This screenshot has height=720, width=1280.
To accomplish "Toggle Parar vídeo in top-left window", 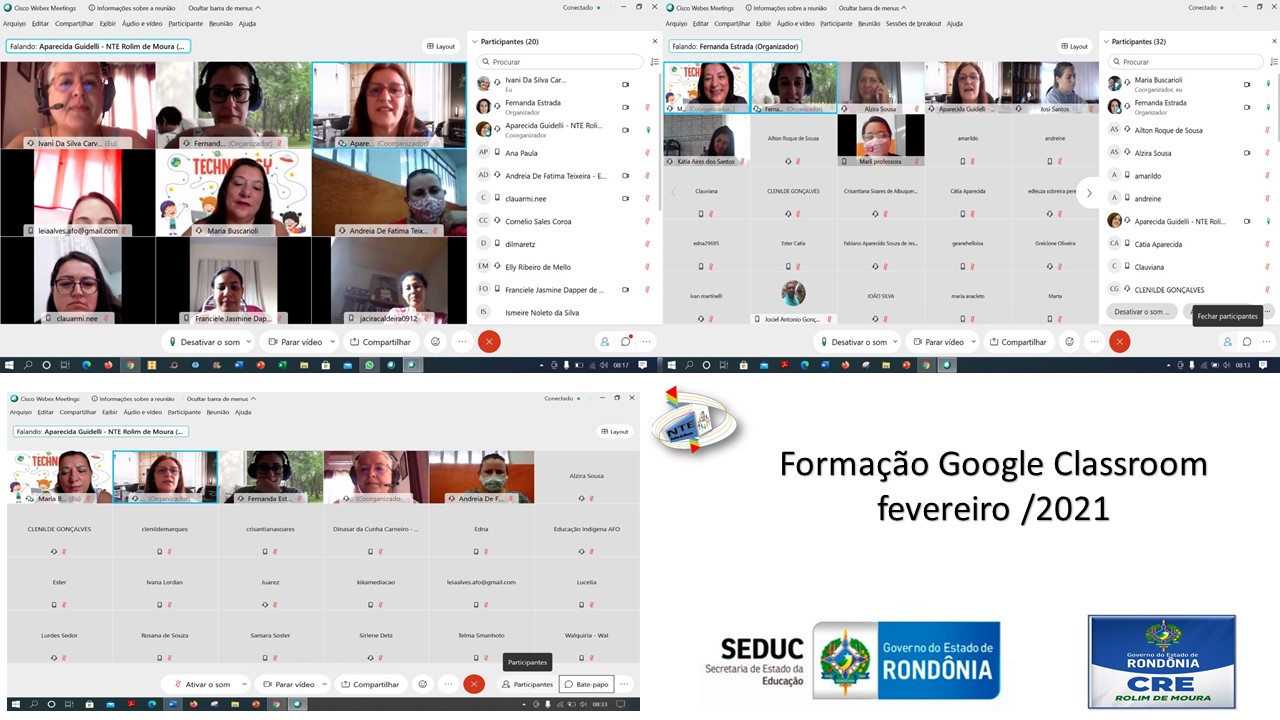I will coord(295,342).
